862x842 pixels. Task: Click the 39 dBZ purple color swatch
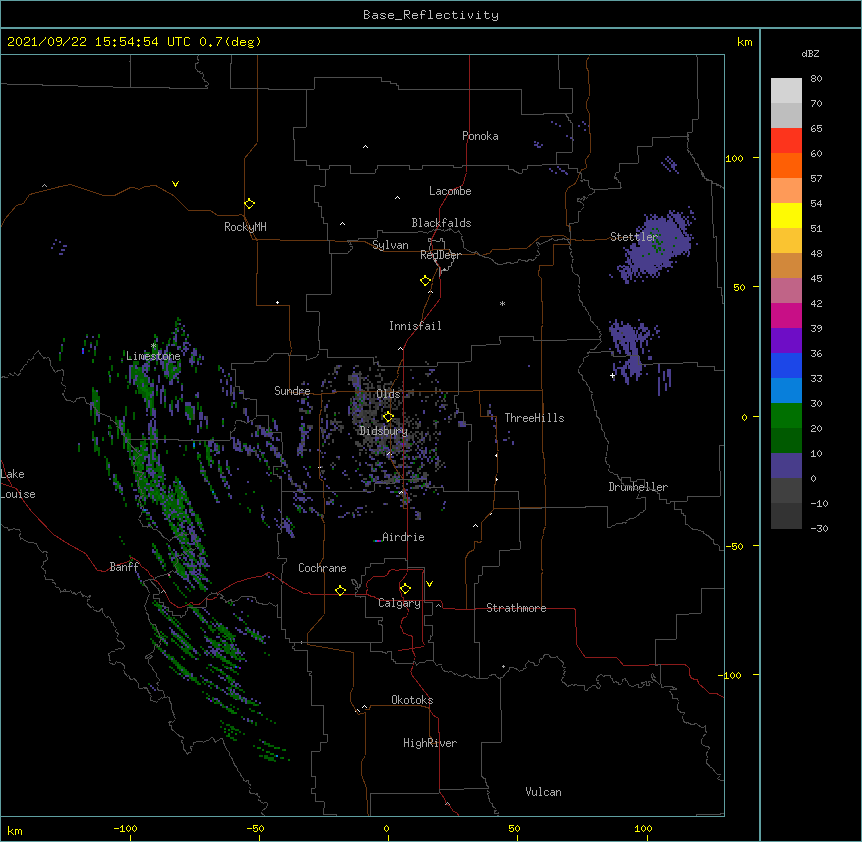coord(786,340)
